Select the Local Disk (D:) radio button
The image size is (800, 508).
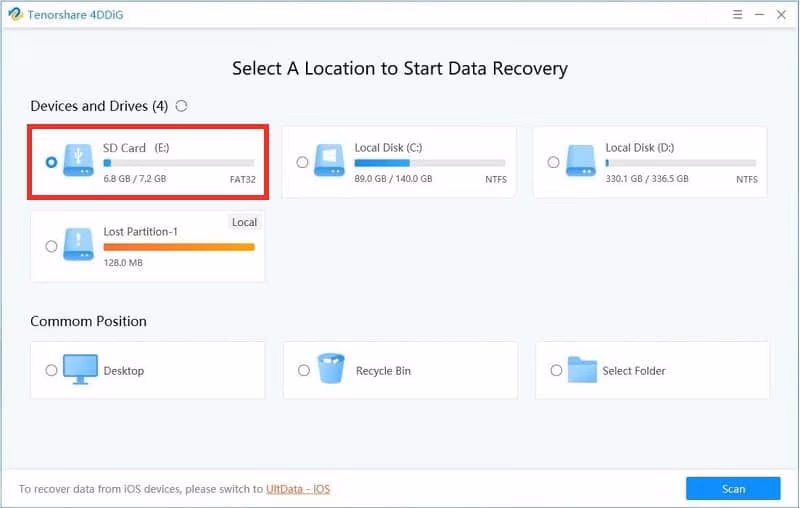[553, 162]
